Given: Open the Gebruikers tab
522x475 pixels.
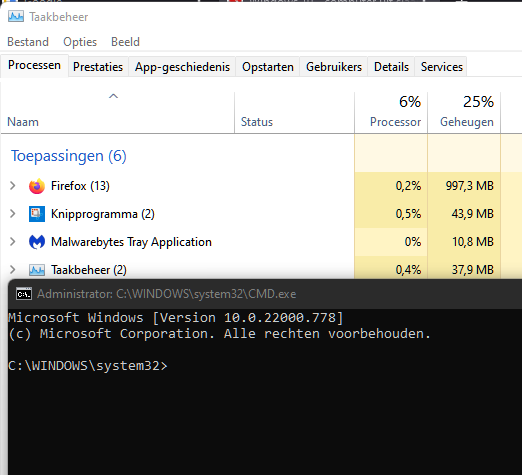Looking at the screenshot, I should (x=334, y=67).
